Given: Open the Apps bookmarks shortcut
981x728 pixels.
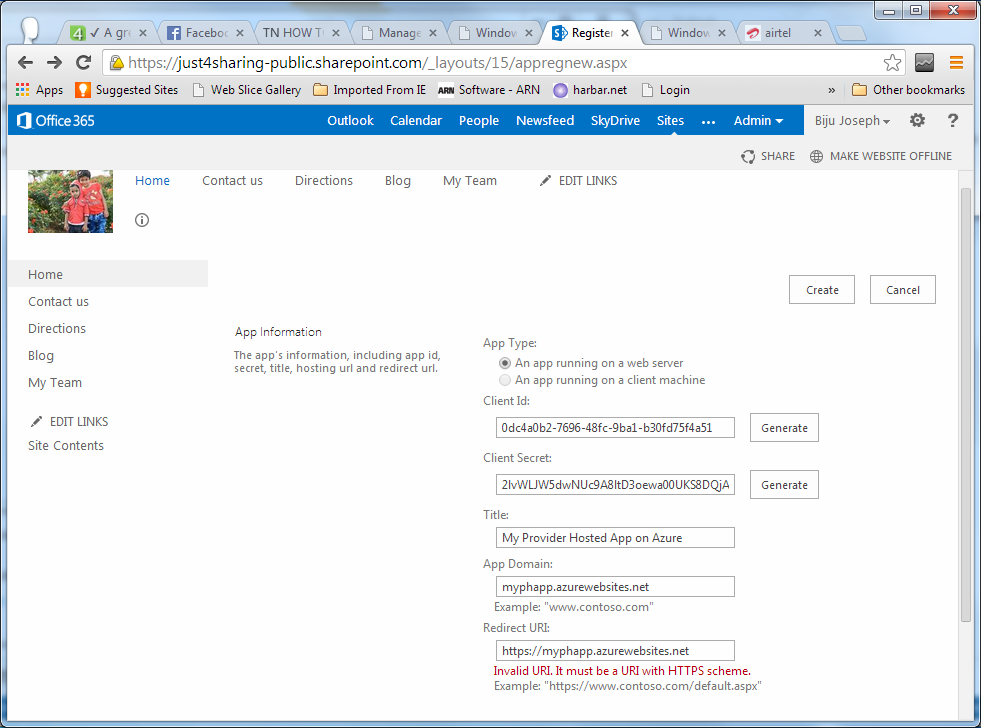Looking at the screenshot, I should [39, 90].
